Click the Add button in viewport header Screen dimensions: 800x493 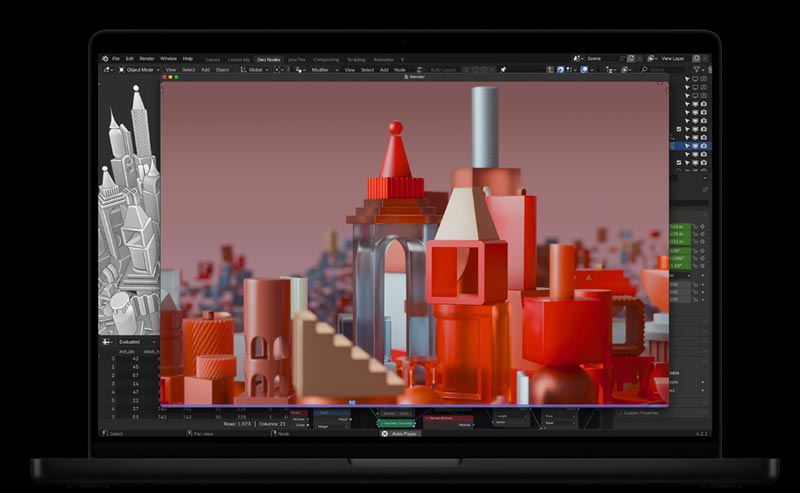(206, 70)
